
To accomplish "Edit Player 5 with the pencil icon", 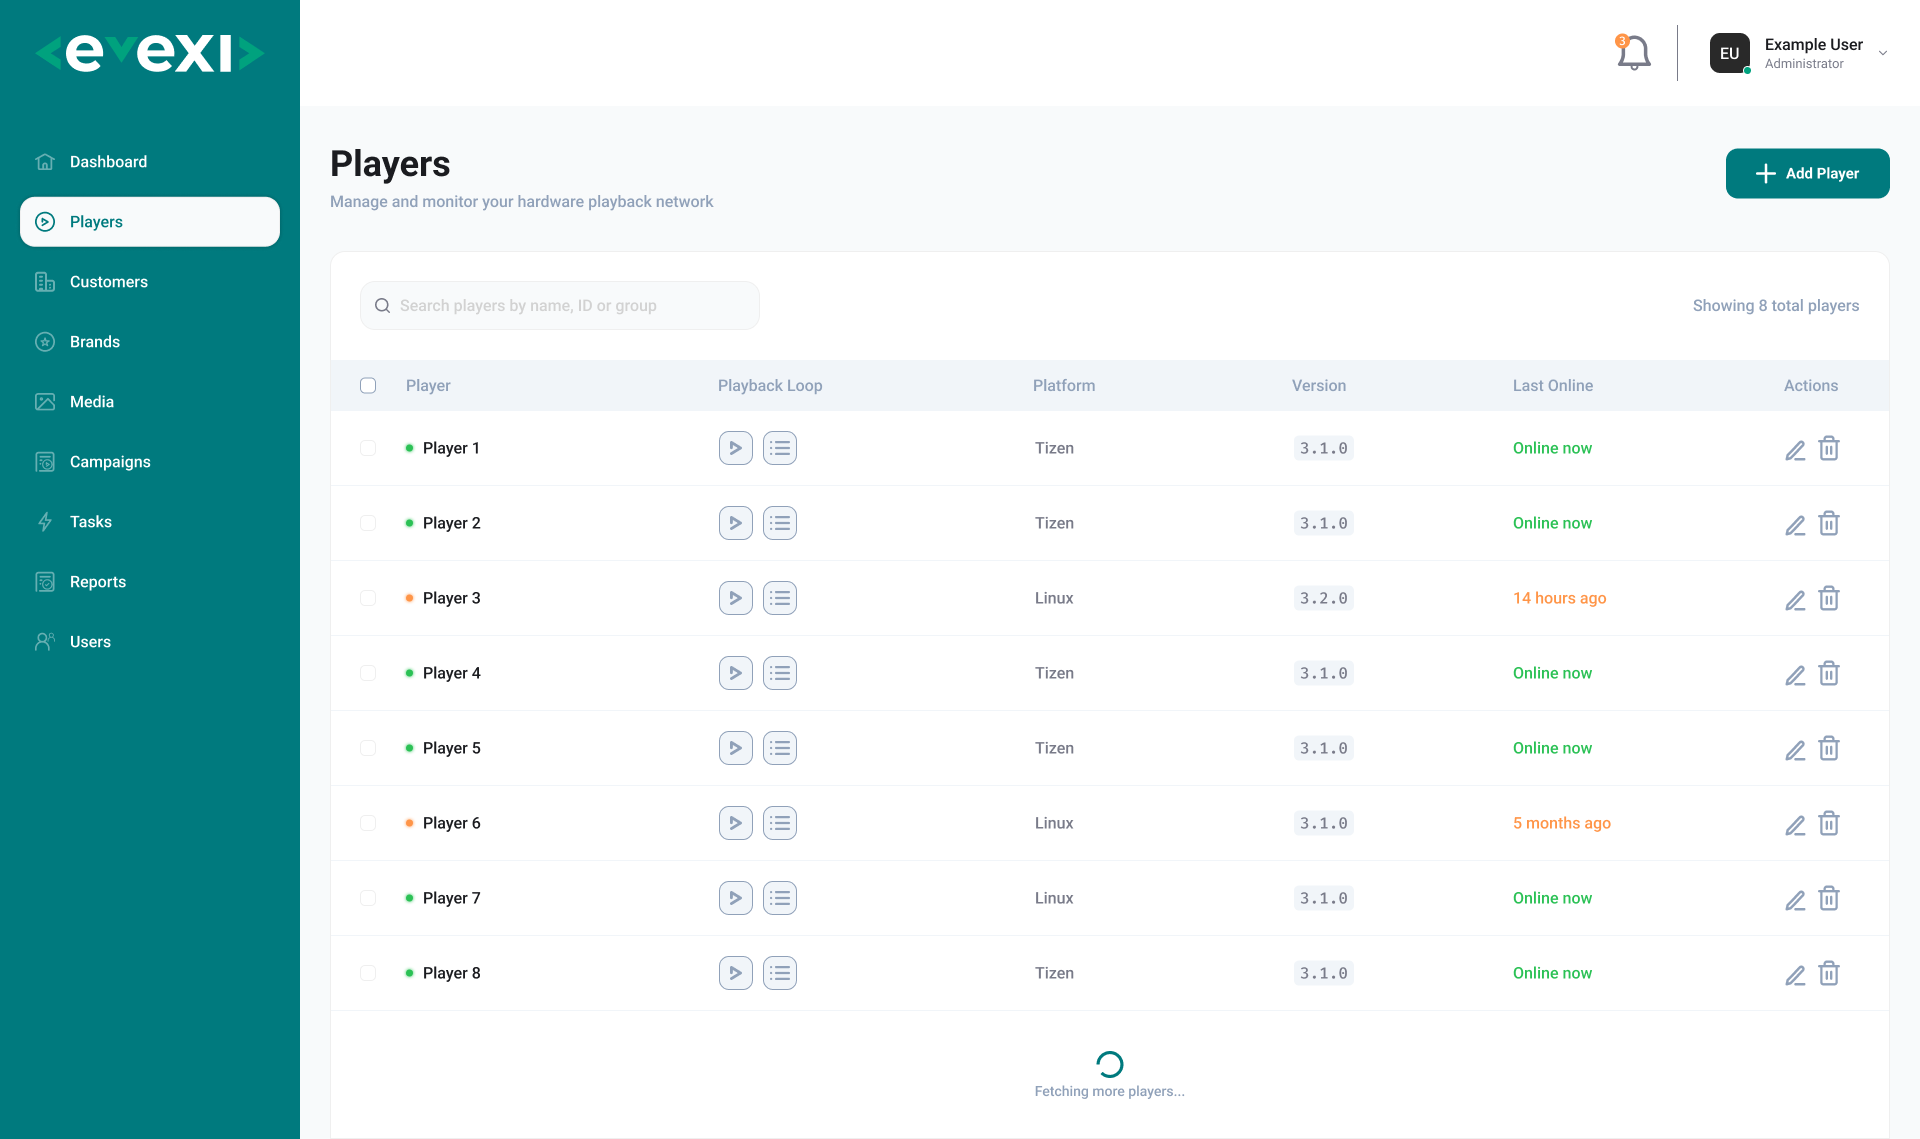I will tap(1795, 749).
